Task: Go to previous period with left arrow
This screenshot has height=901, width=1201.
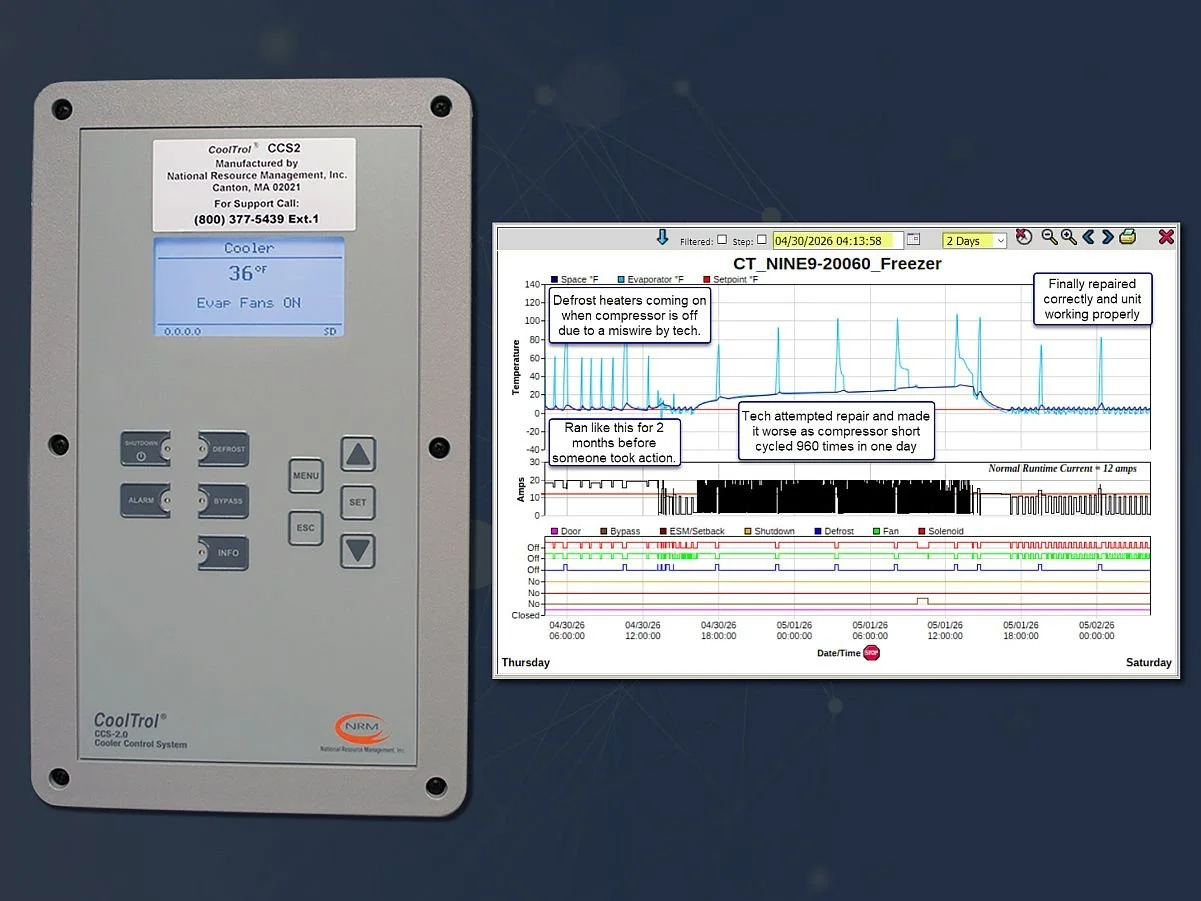Action: [x=1089, y=237]
